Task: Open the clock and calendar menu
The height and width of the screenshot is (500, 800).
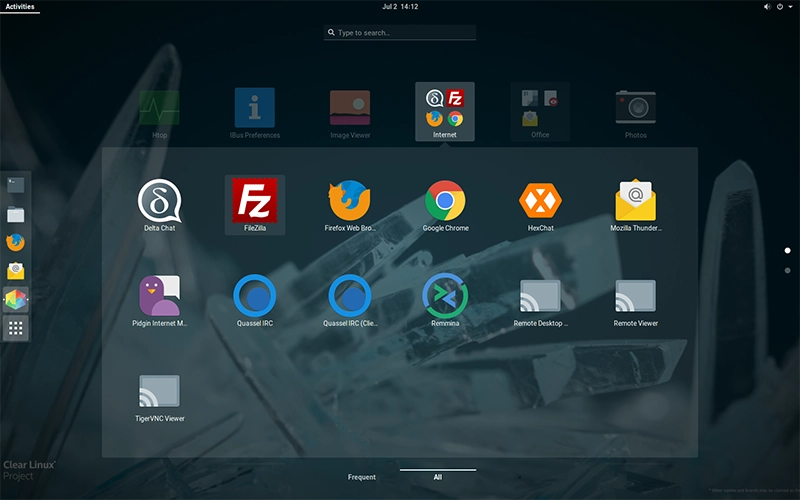Action: [x=400, y=7]
